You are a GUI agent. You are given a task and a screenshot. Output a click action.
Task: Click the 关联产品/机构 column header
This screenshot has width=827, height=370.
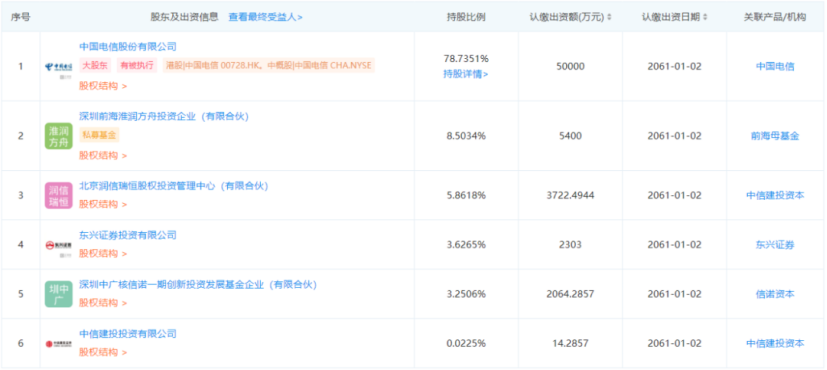(x=775, y=17)
